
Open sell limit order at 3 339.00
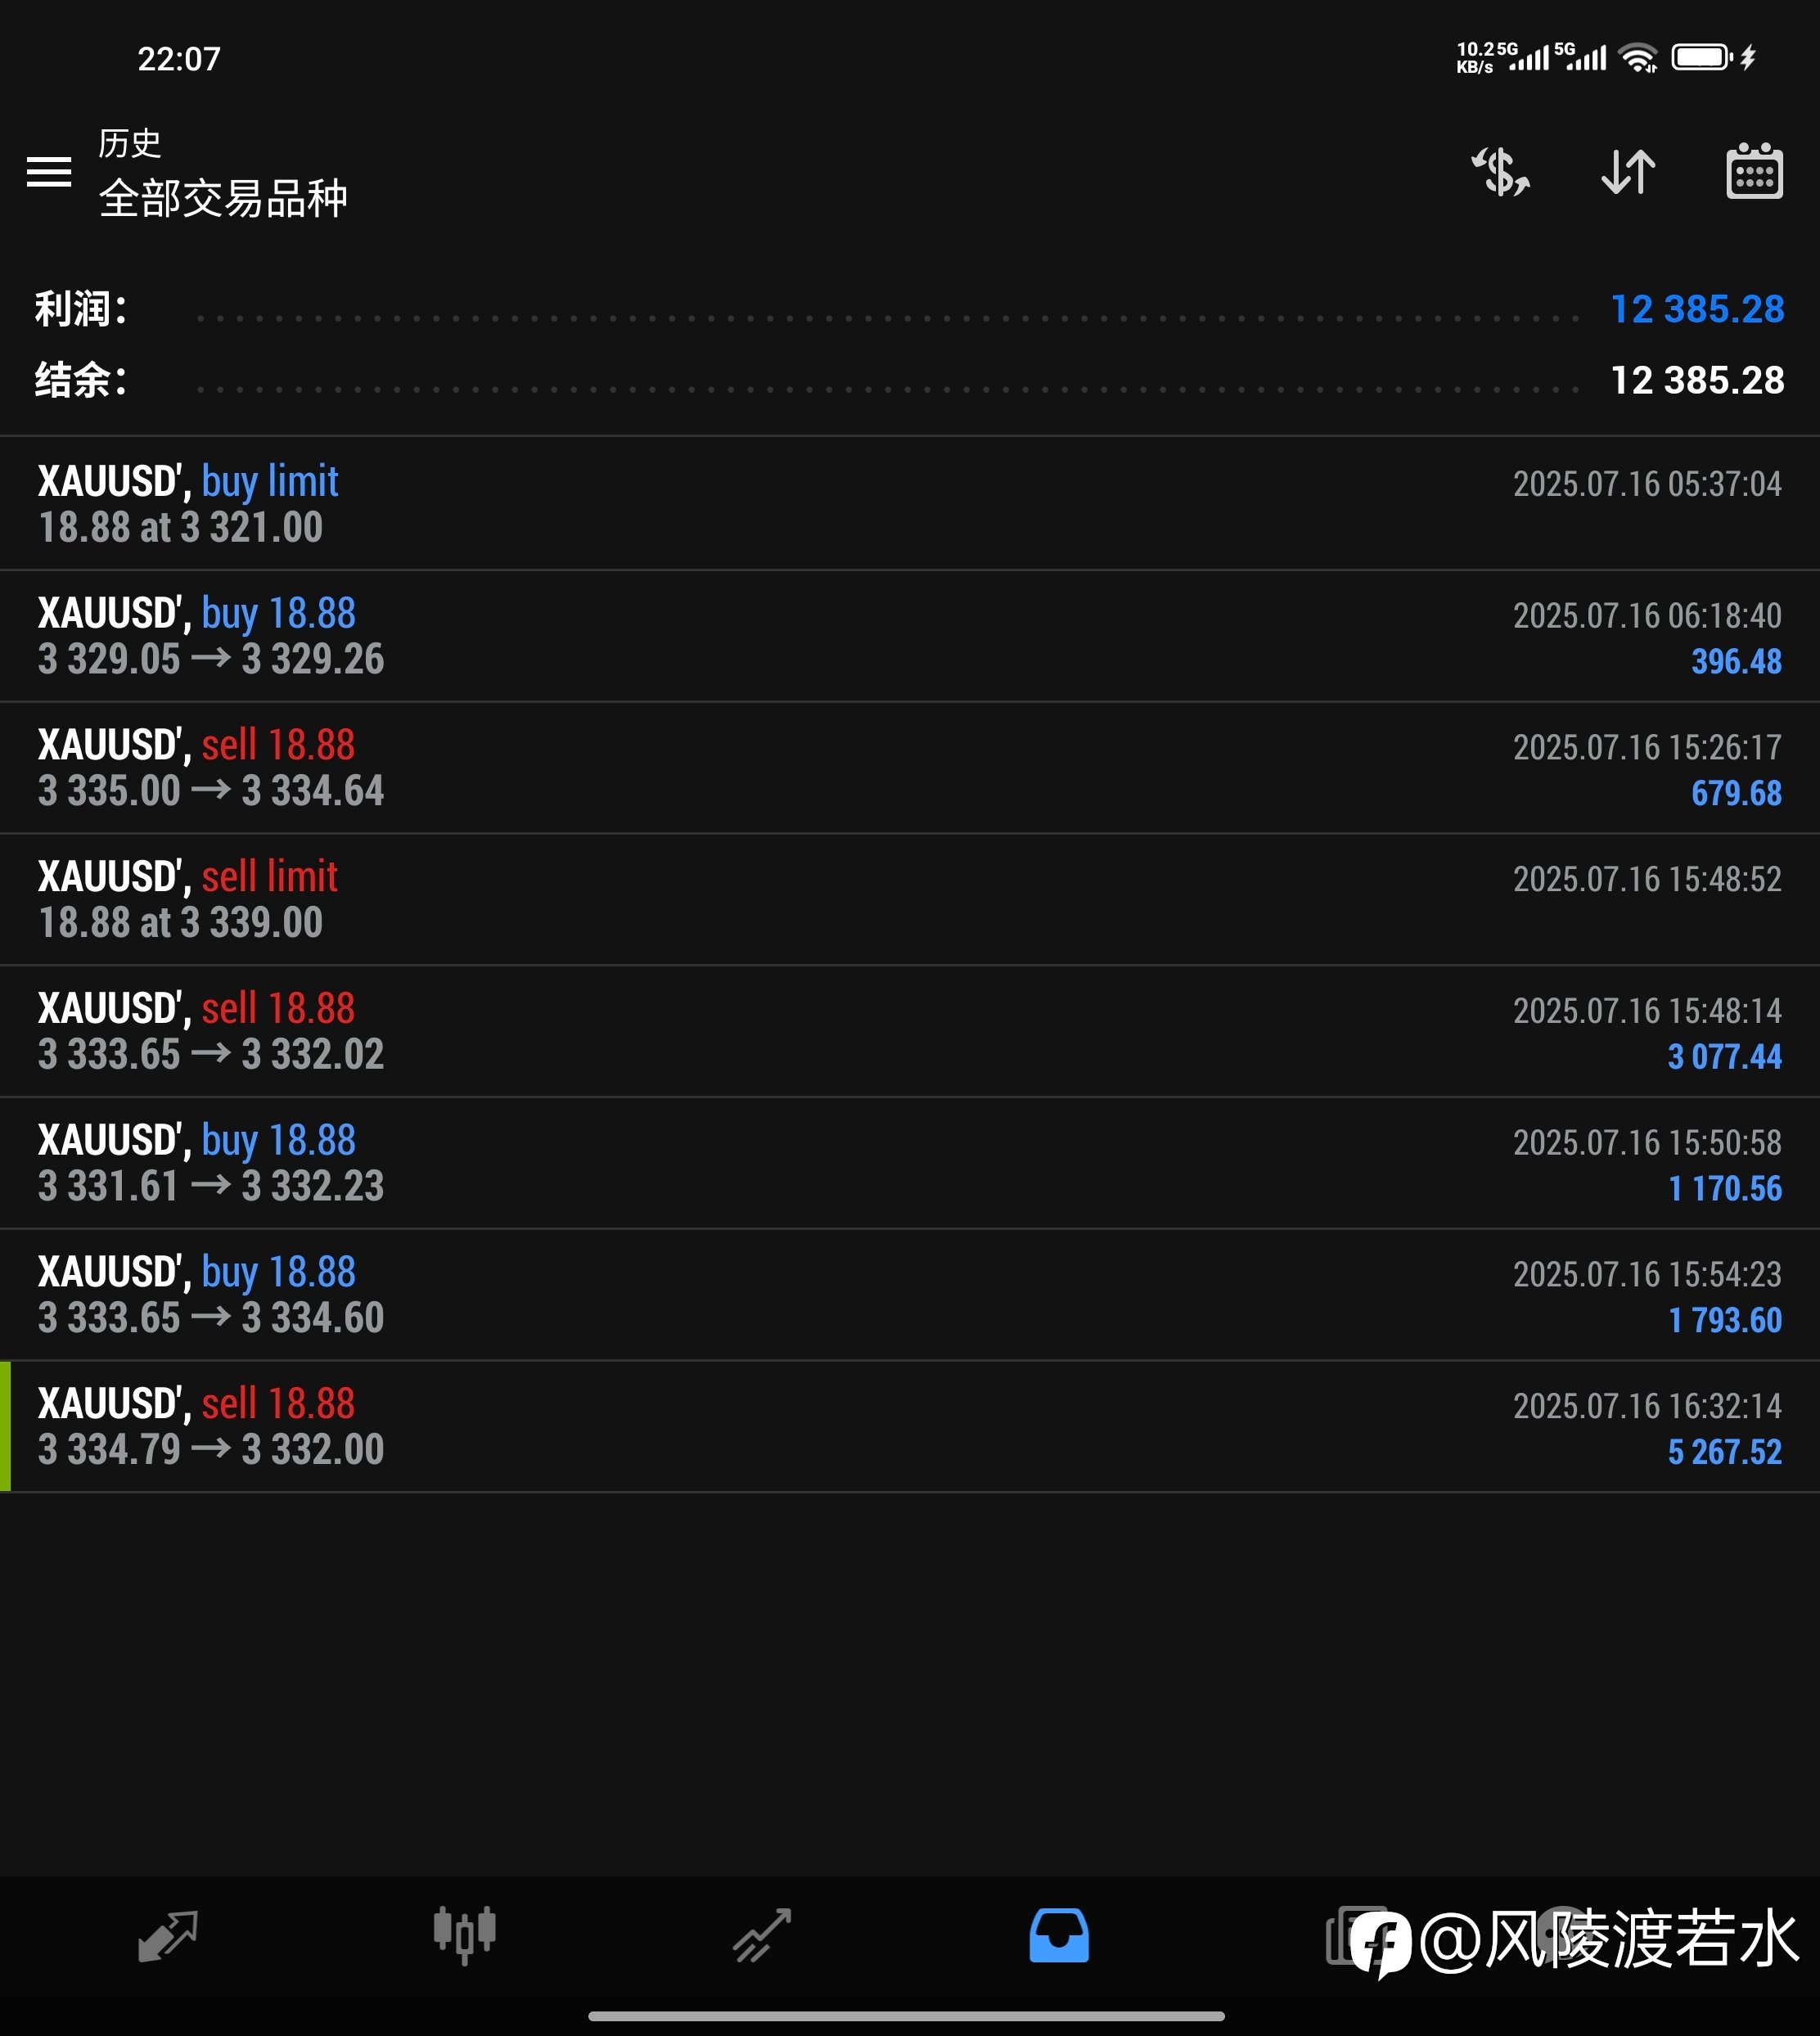click(x=910, y=899)
